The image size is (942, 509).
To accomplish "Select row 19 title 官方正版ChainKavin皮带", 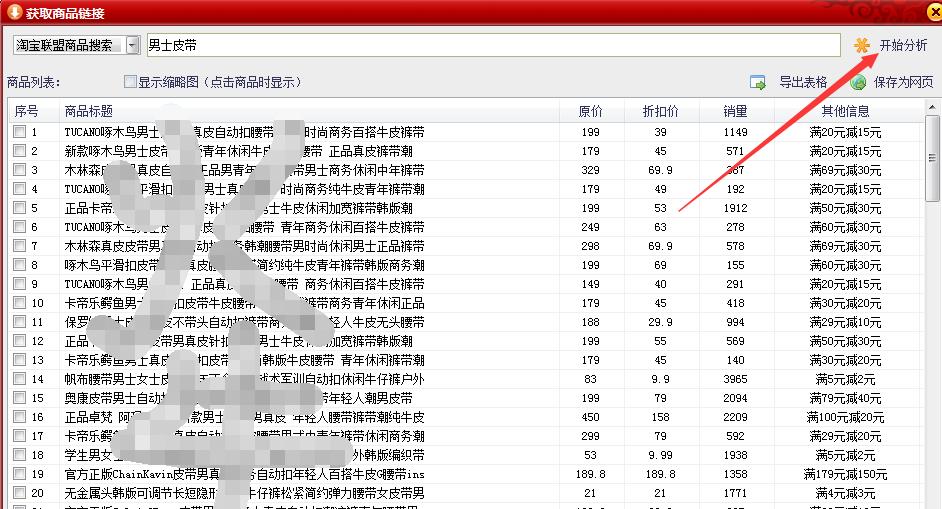I will coord(245,474).
